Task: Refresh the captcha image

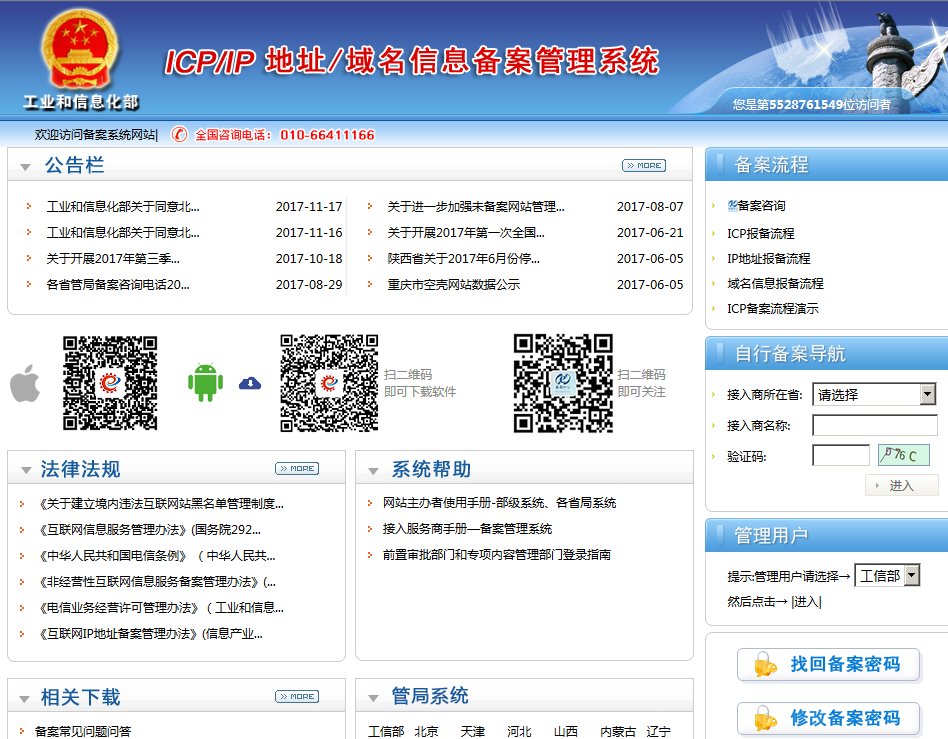Action: click(903, 455)
